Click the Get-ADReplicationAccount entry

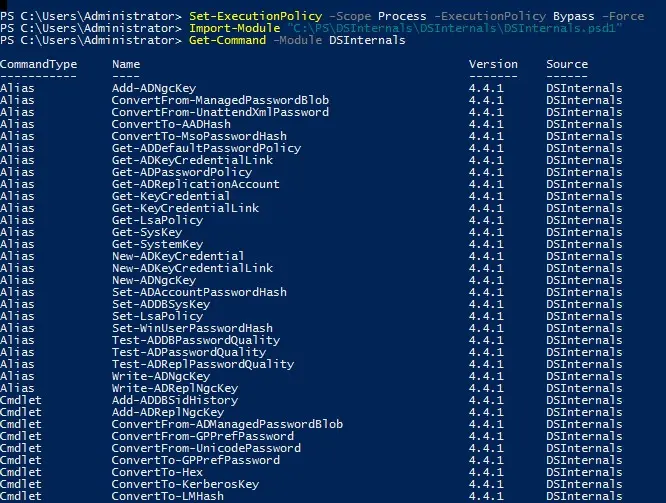tap(195, 184)
